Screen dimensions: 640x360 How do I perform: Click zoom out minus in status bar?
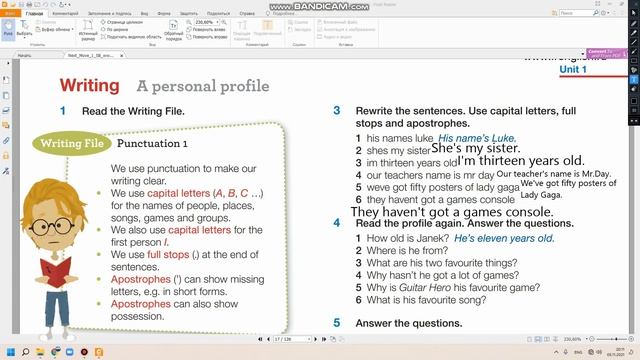[x=592, y=339]
